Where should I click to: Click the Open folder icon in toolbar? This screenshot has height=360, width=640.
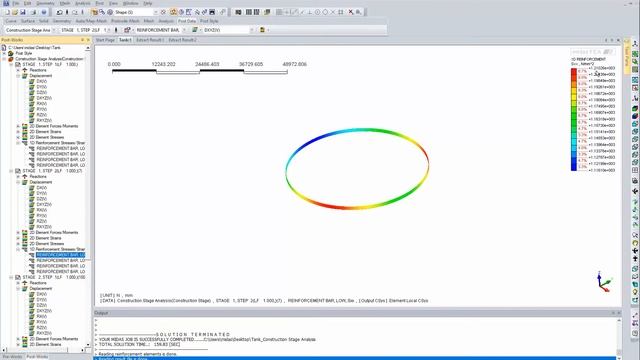(15, 12)
